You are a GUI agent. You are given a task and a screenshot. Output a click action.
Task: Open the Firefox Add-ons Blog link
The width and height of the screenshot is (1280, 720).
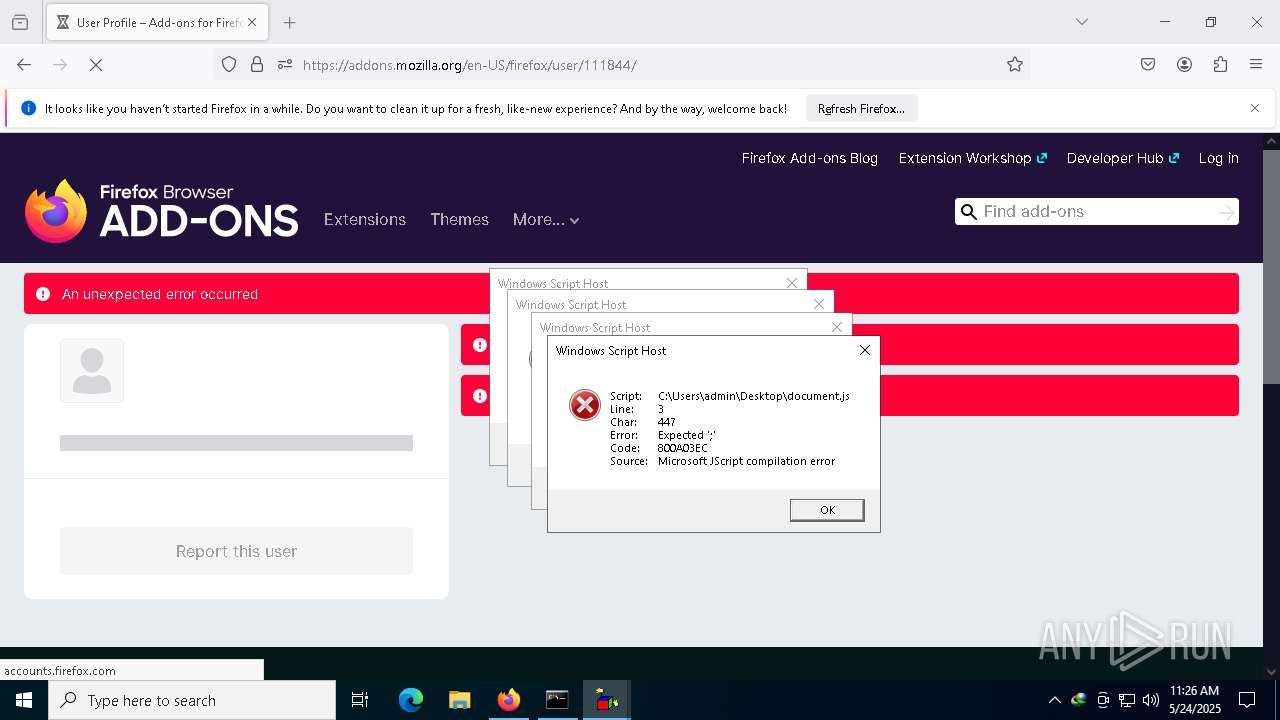point(810,158)
